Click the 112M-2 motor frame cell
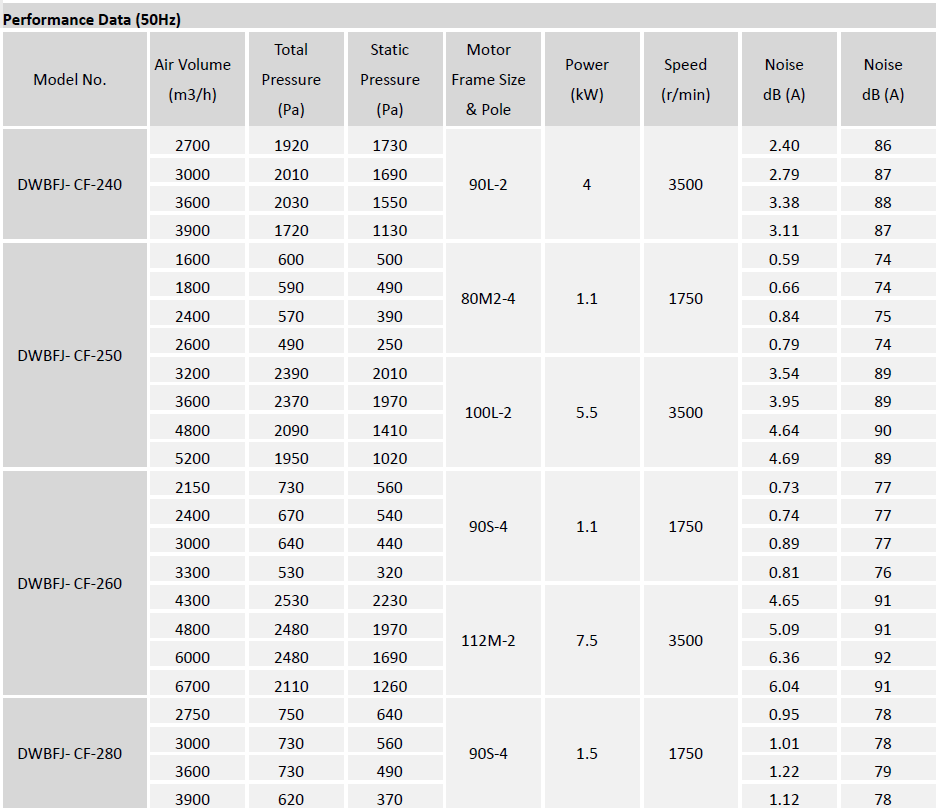This screenshot has height=811, width=941. point(488,640)
